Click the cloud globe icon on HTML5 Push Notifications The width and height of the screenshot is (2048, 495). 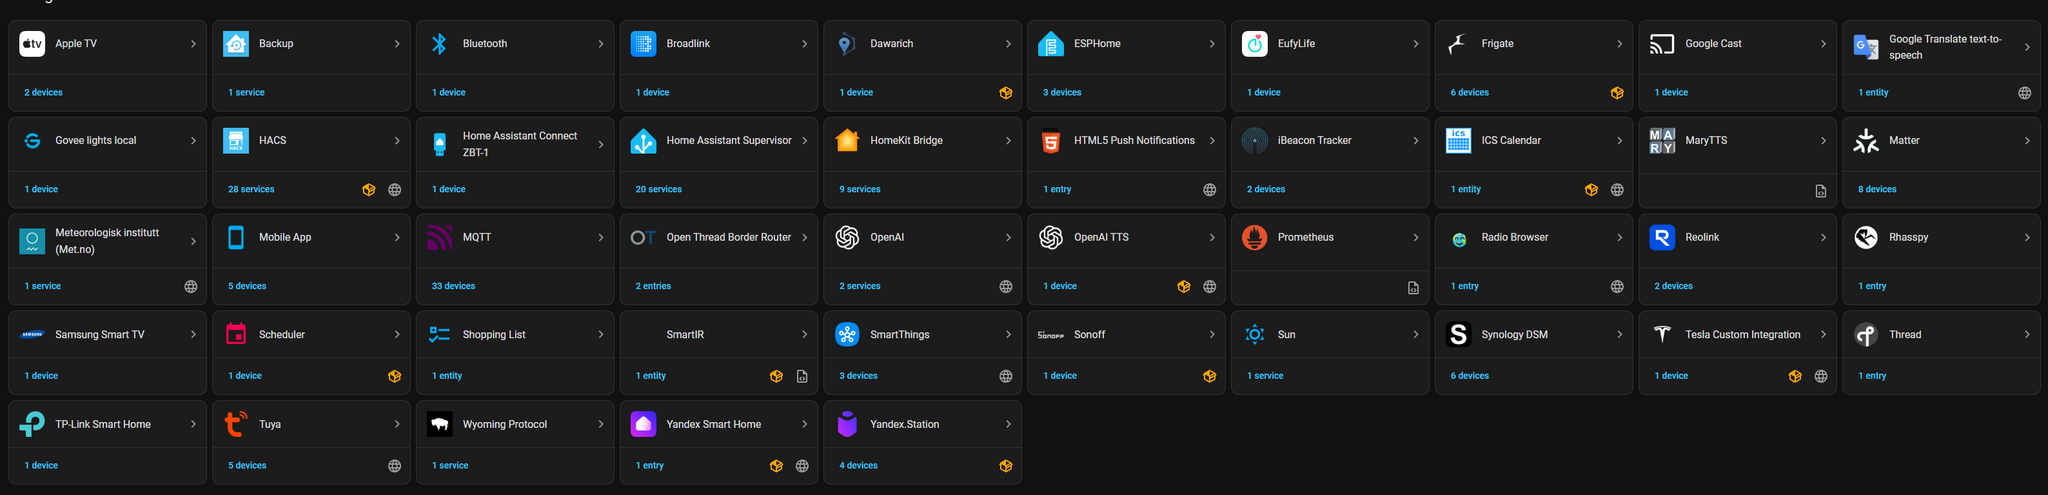(x=1209, y=190)
